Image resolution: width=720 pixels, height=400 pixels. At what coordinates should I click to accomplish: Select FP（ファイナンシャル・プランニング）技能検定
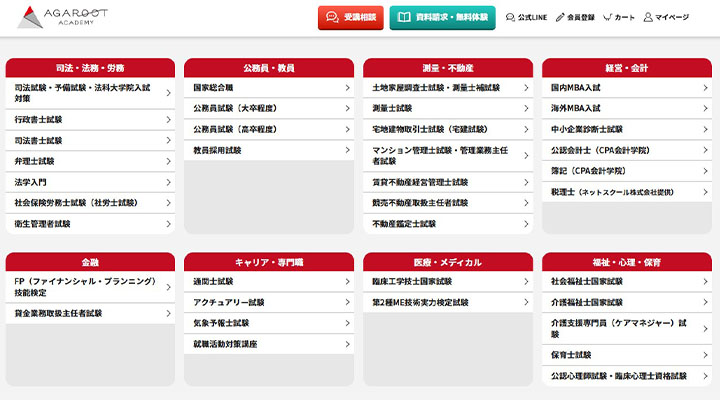tap(90, 287)
